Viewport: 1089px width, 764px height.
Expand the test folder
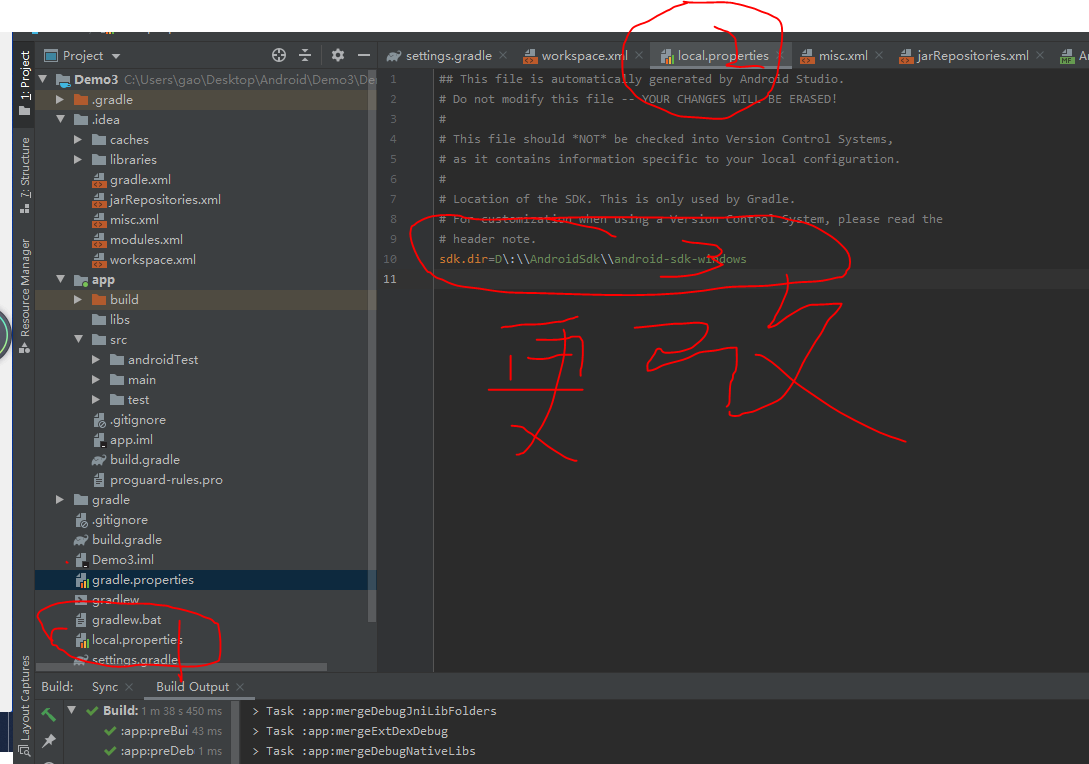[x=97, y=399]
